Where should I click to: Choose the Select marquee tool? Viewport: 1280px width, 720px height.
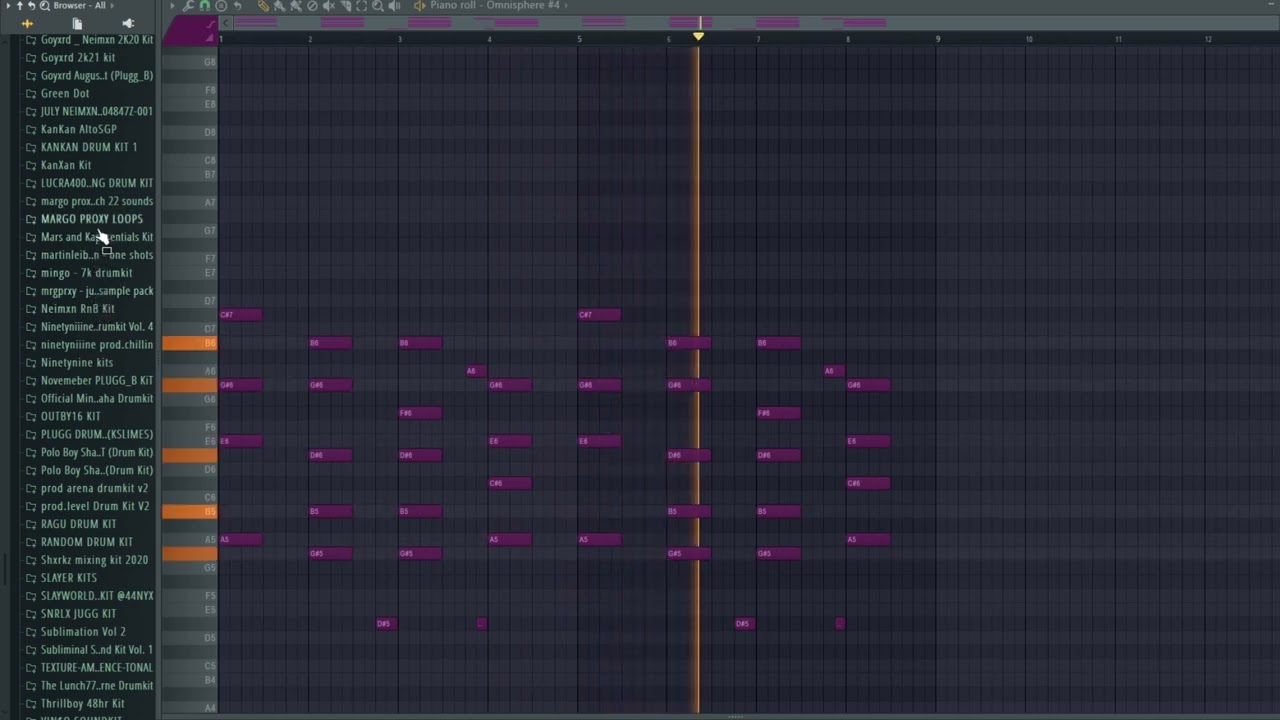(x=361, y=6)
